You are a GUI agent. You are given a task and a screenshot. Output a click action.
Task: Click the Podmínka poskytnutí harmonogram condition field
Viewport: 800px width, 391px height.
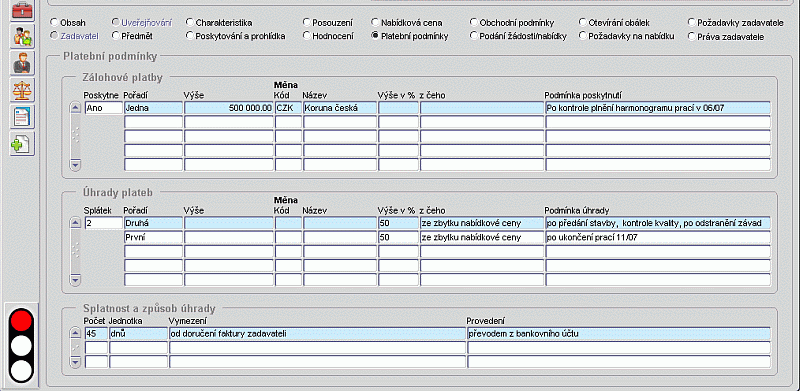(658, 108)
